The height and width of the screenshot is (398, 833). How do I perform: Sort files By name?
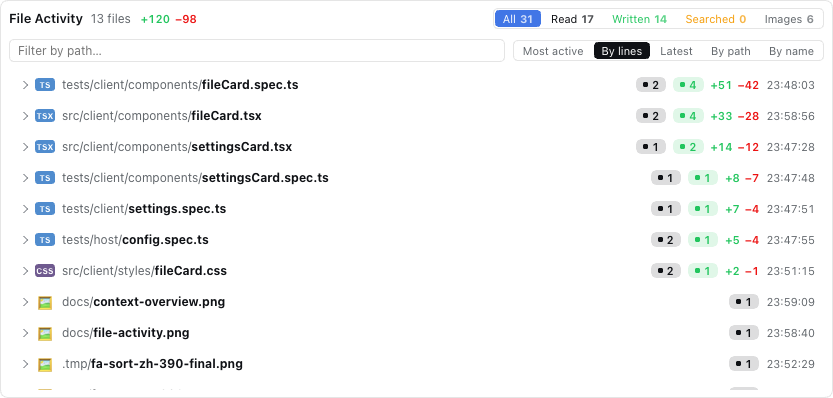[791, 51]
